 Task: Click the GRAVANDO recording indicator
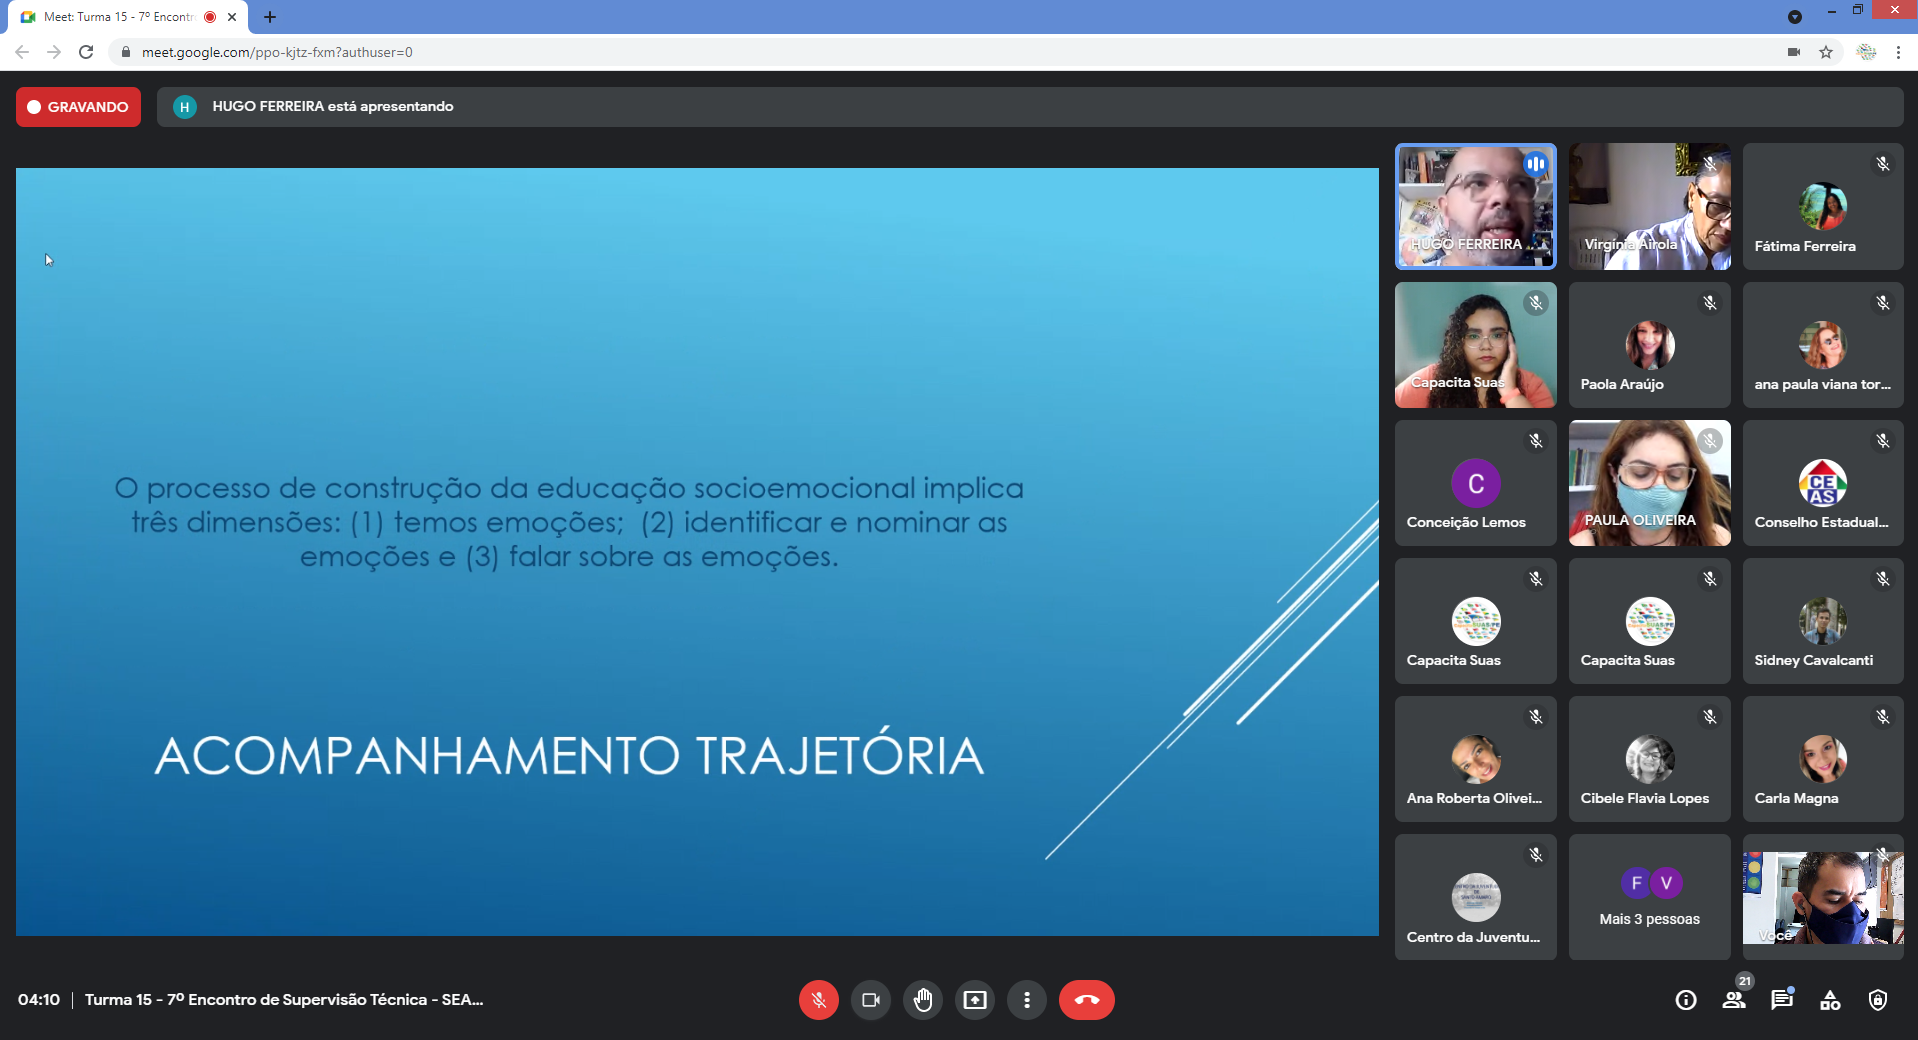pos(78,107)
